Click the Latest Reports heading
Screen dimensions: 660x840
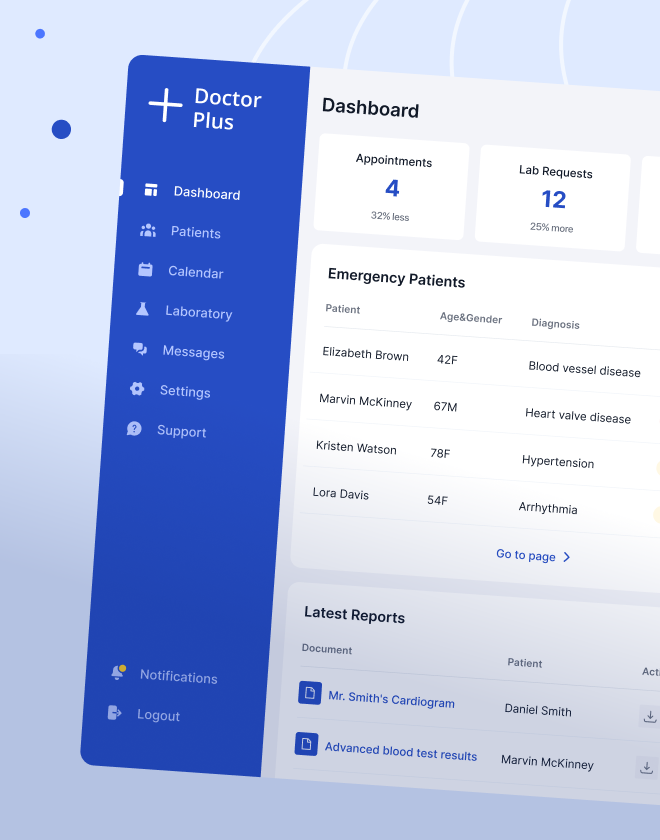[x=355, y=615]
